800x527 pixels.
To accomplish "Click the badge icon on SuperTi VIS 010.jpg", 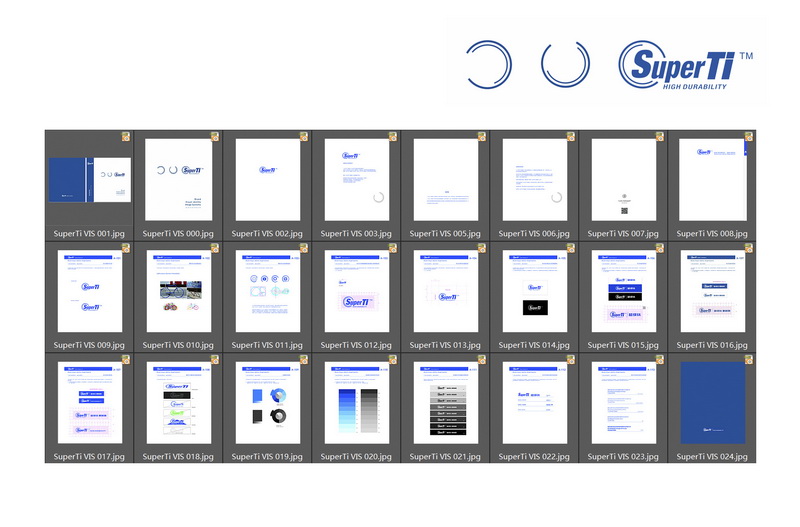I will [215, 248].
